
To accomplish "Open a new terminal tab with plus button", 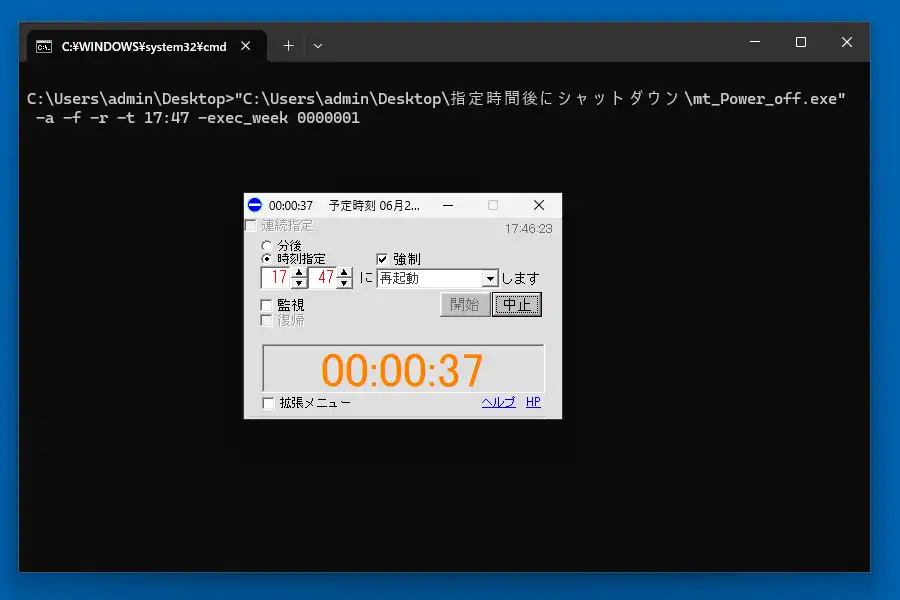I will click(x=288, y=46).
